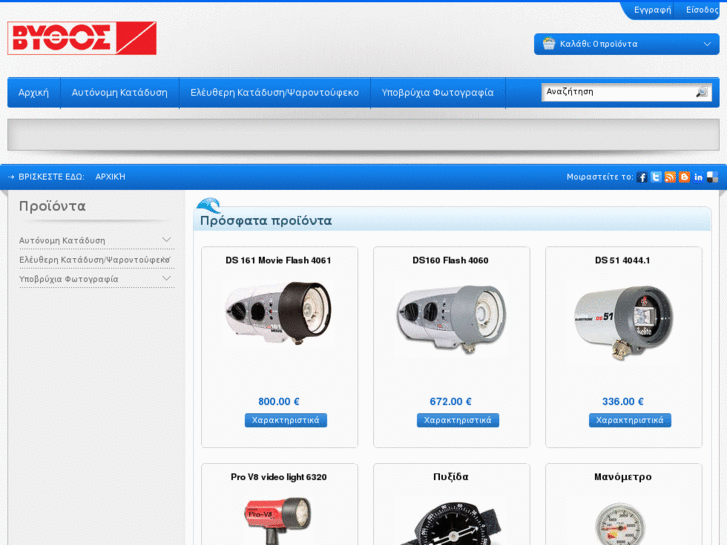
Task: Share on Delicious icon
Action: pos(713,177)
